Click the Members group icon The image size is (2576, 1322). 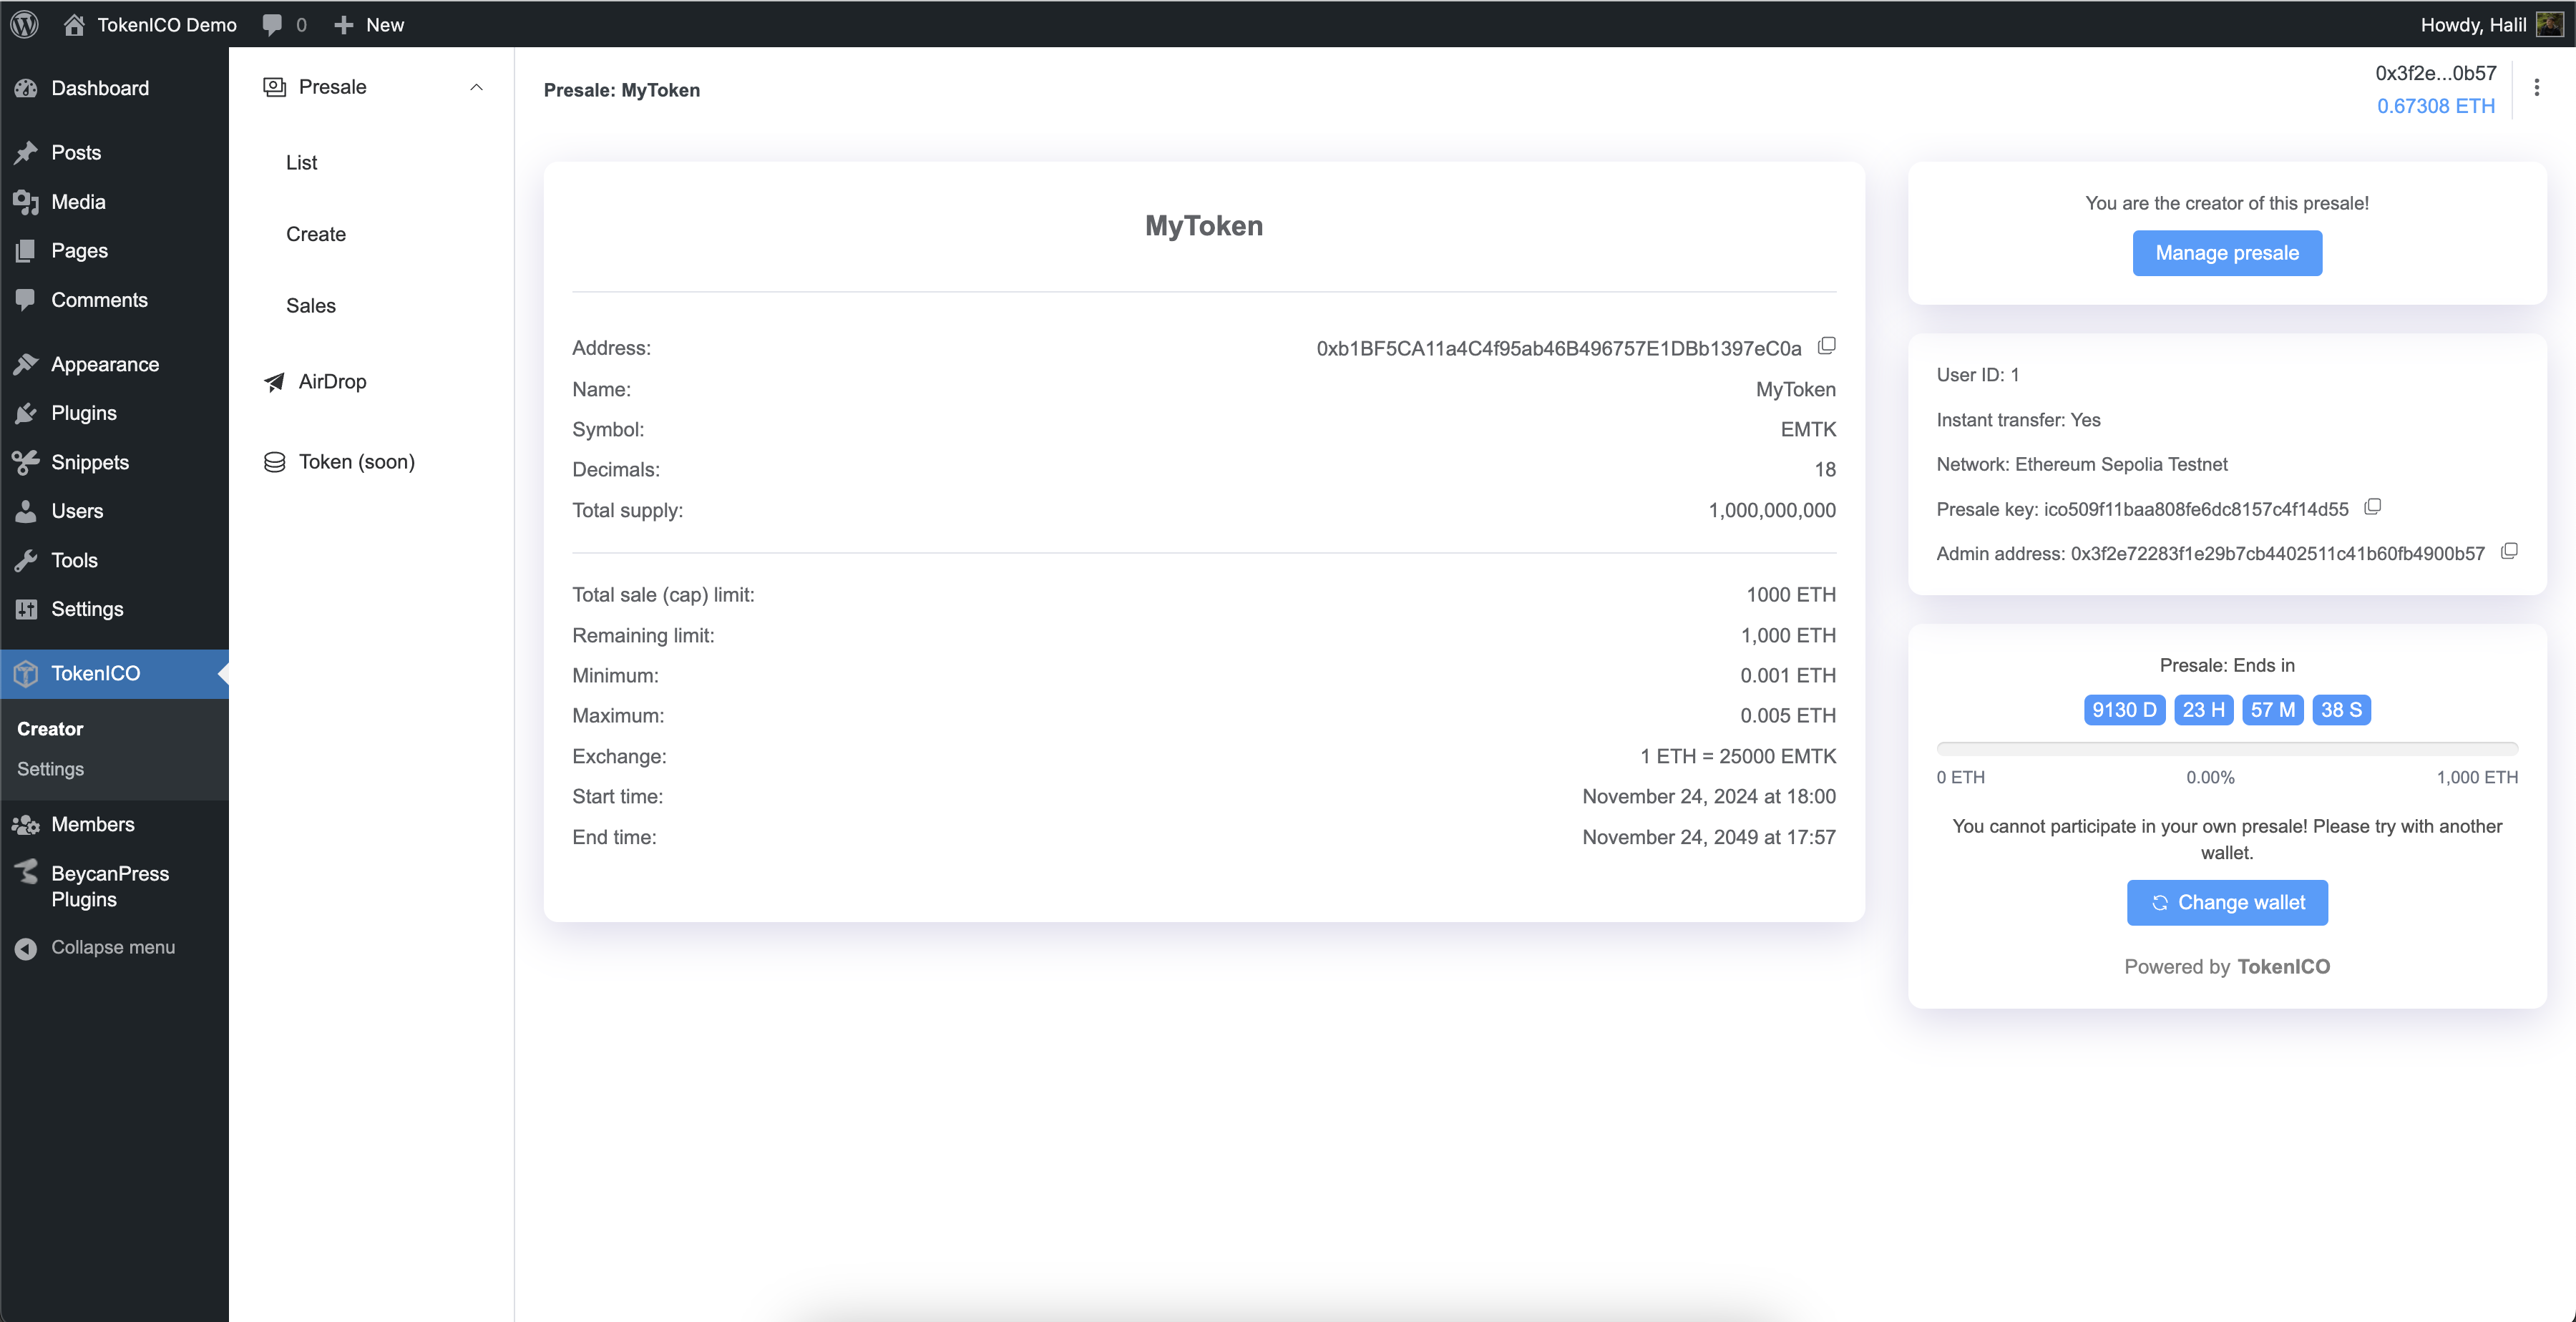point(26,825)
